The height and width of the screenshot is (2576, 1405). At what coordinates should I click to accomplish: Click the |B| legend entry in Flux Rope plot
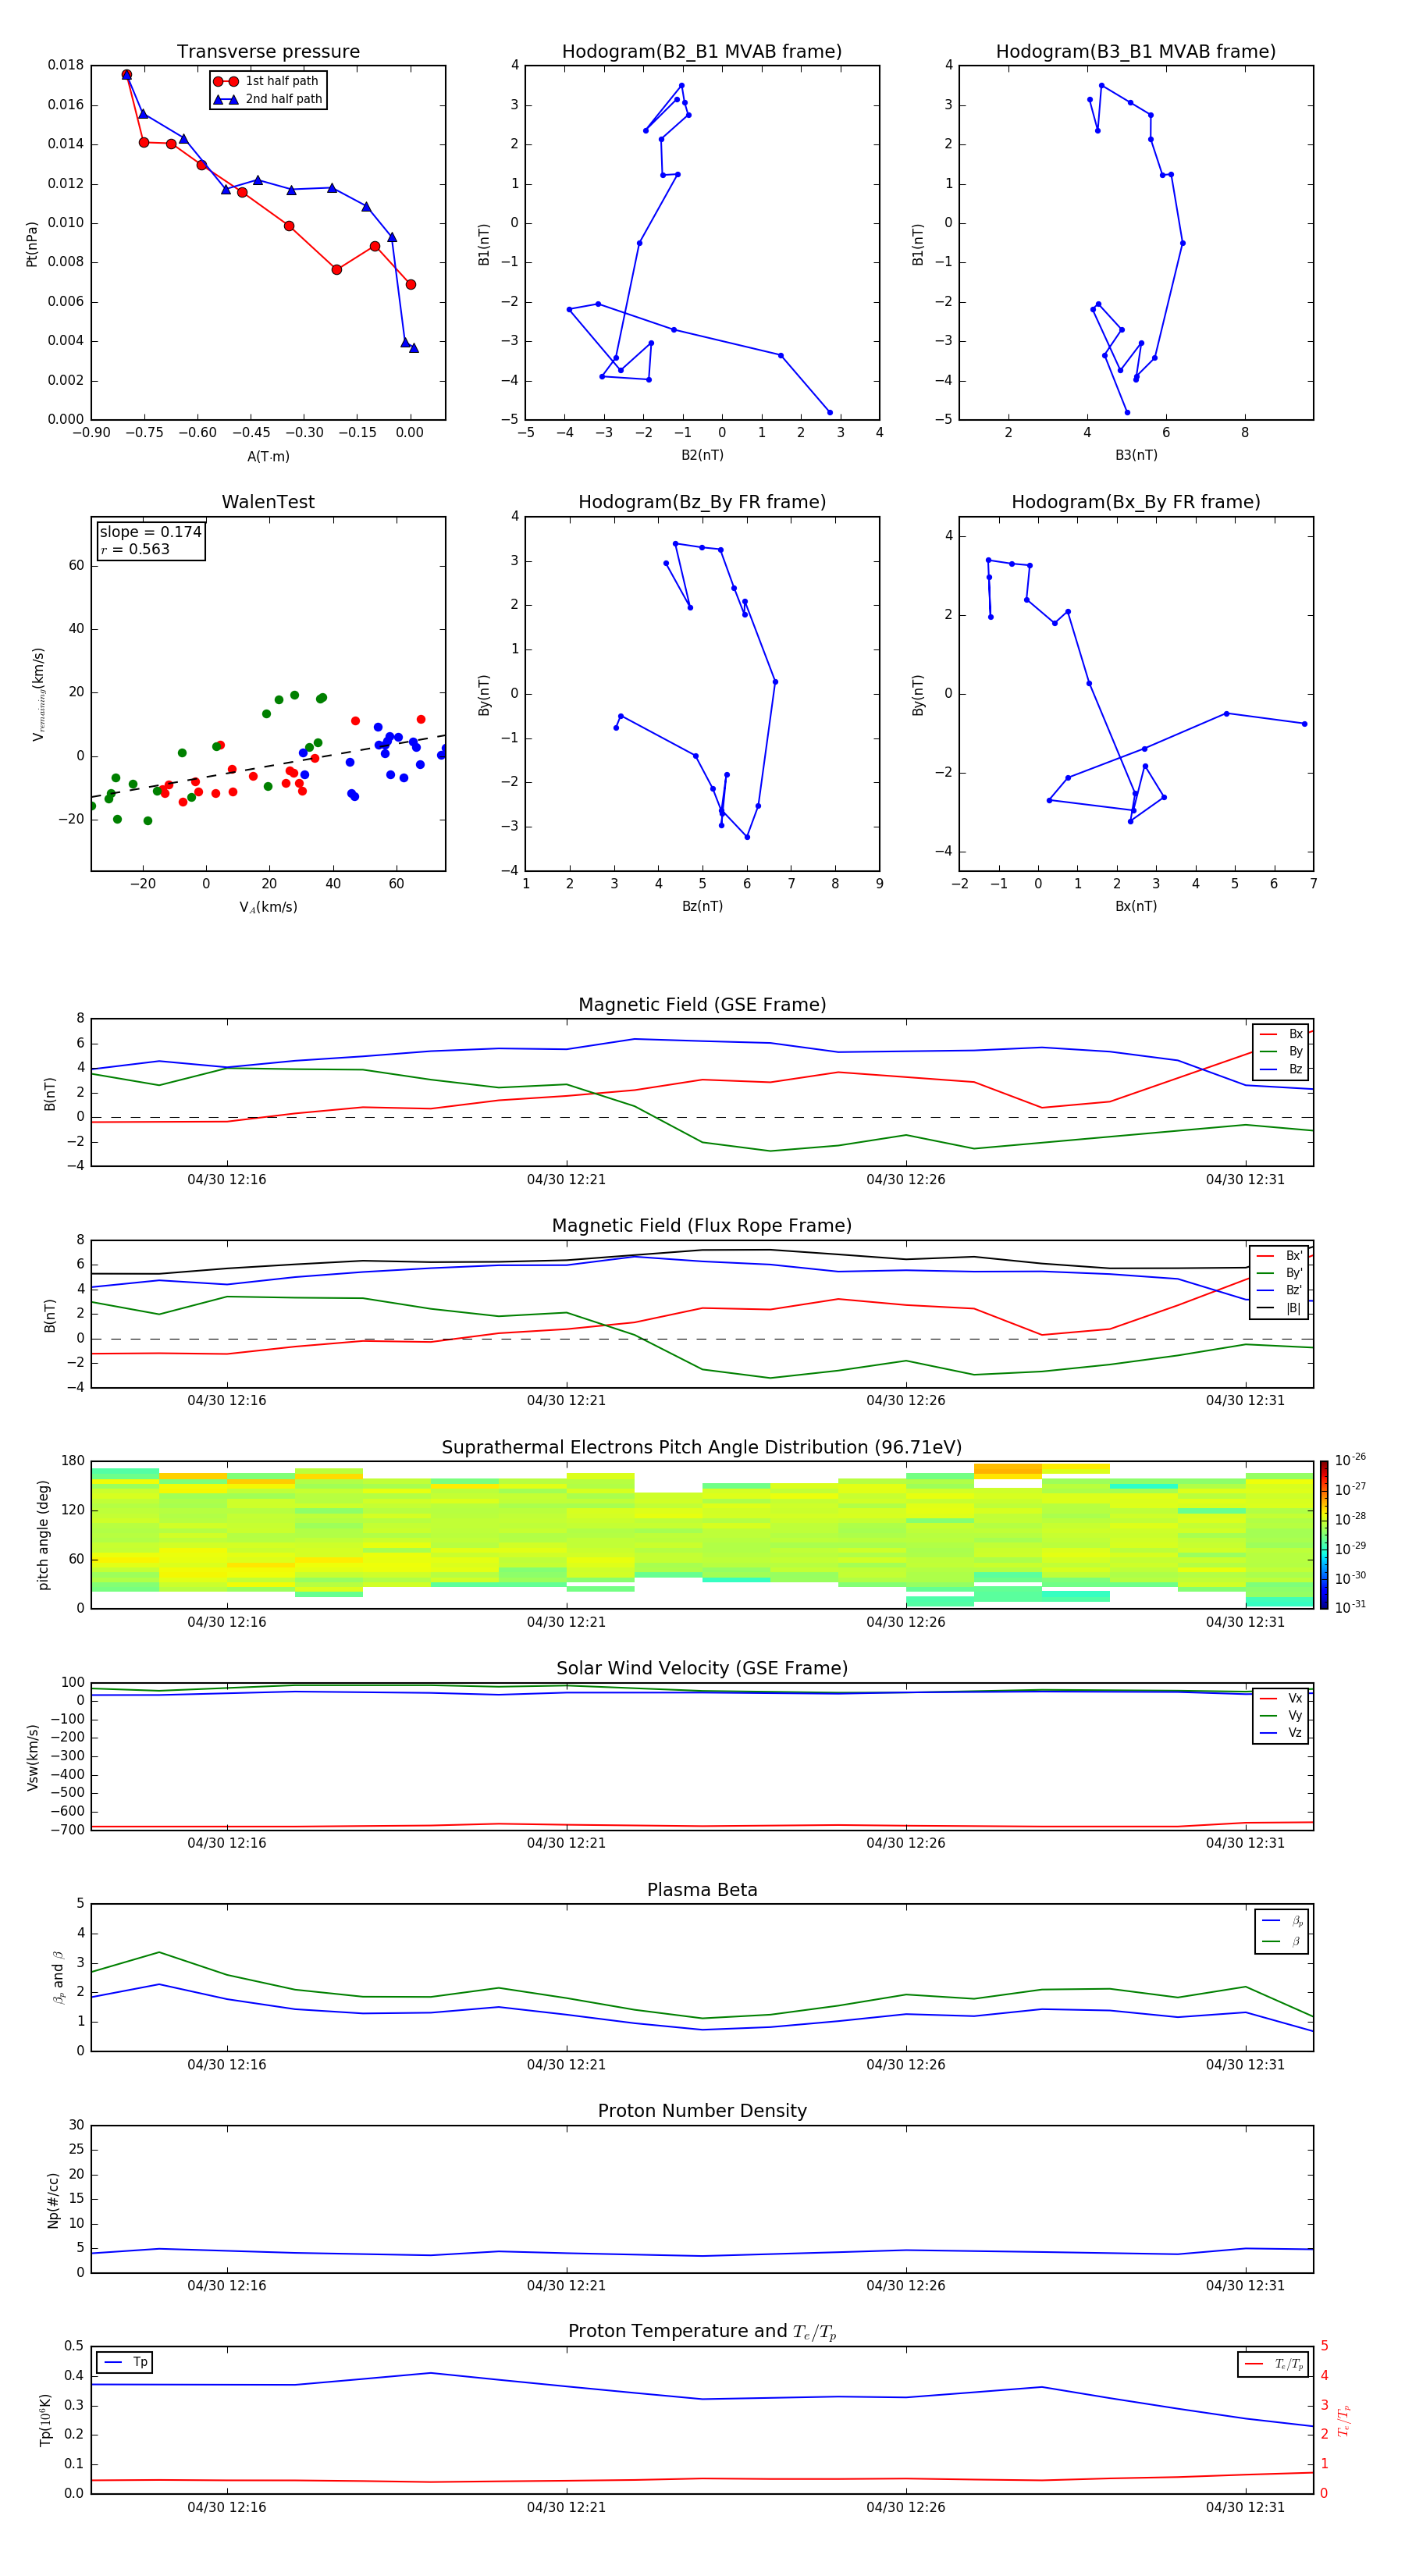coord(1280,1308)
